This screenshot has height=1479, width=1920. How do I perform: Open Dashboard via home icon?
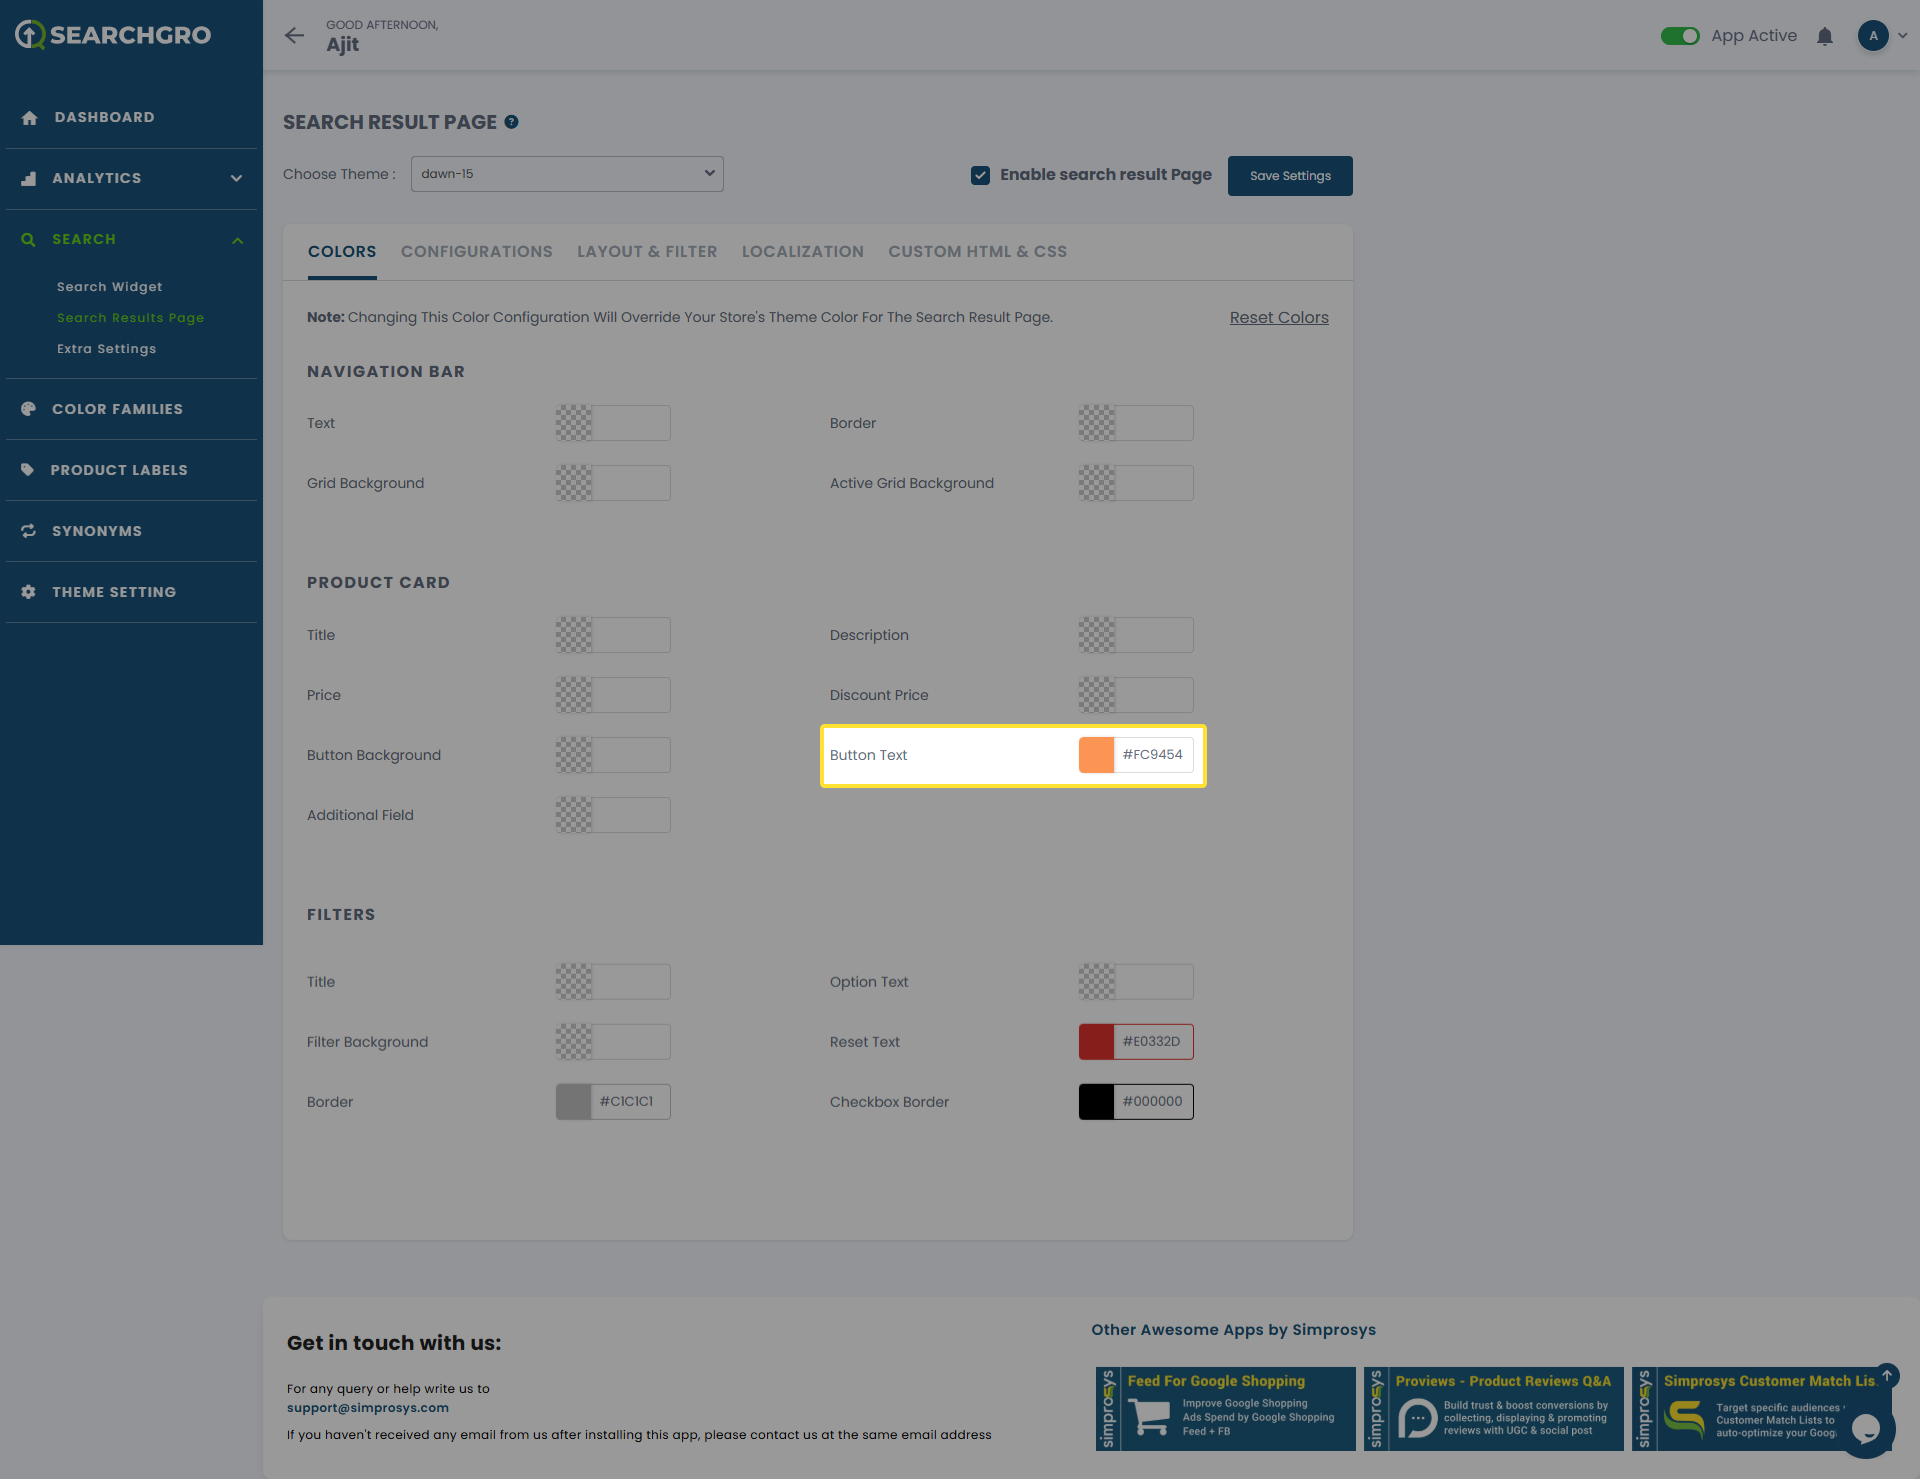30,118
